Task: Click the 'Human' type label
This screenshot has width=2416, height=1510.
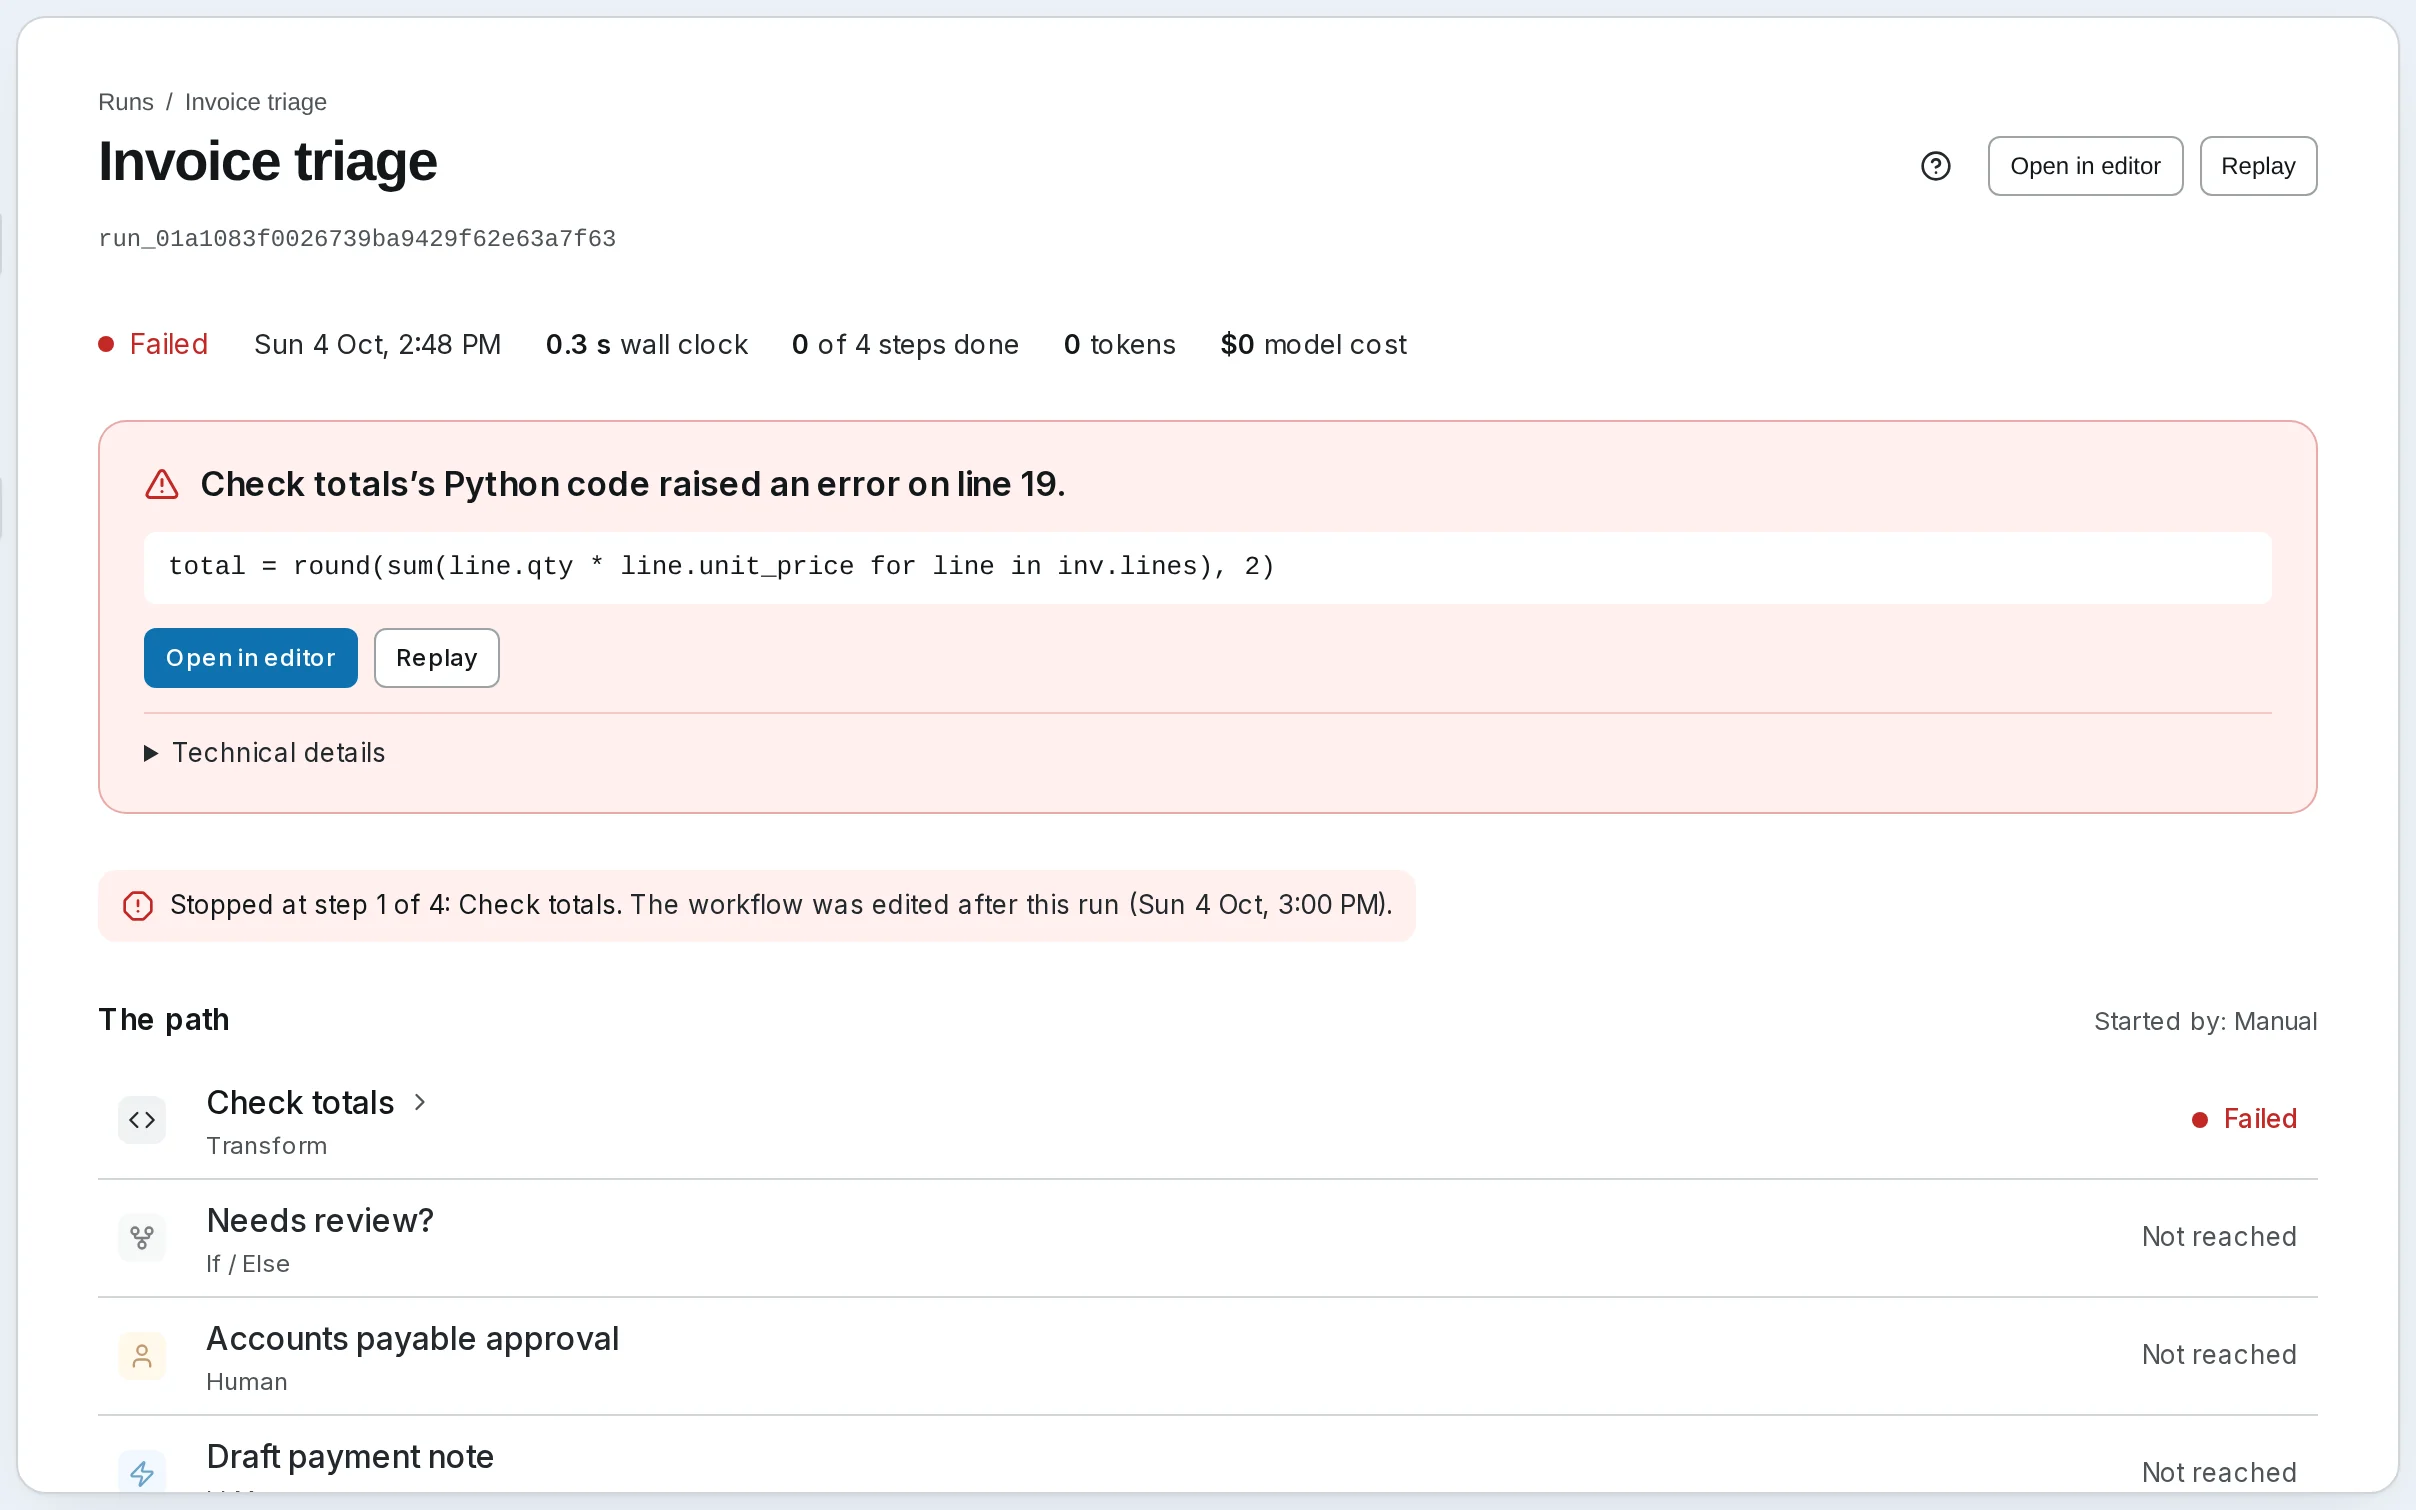Action: (247, 1382)
